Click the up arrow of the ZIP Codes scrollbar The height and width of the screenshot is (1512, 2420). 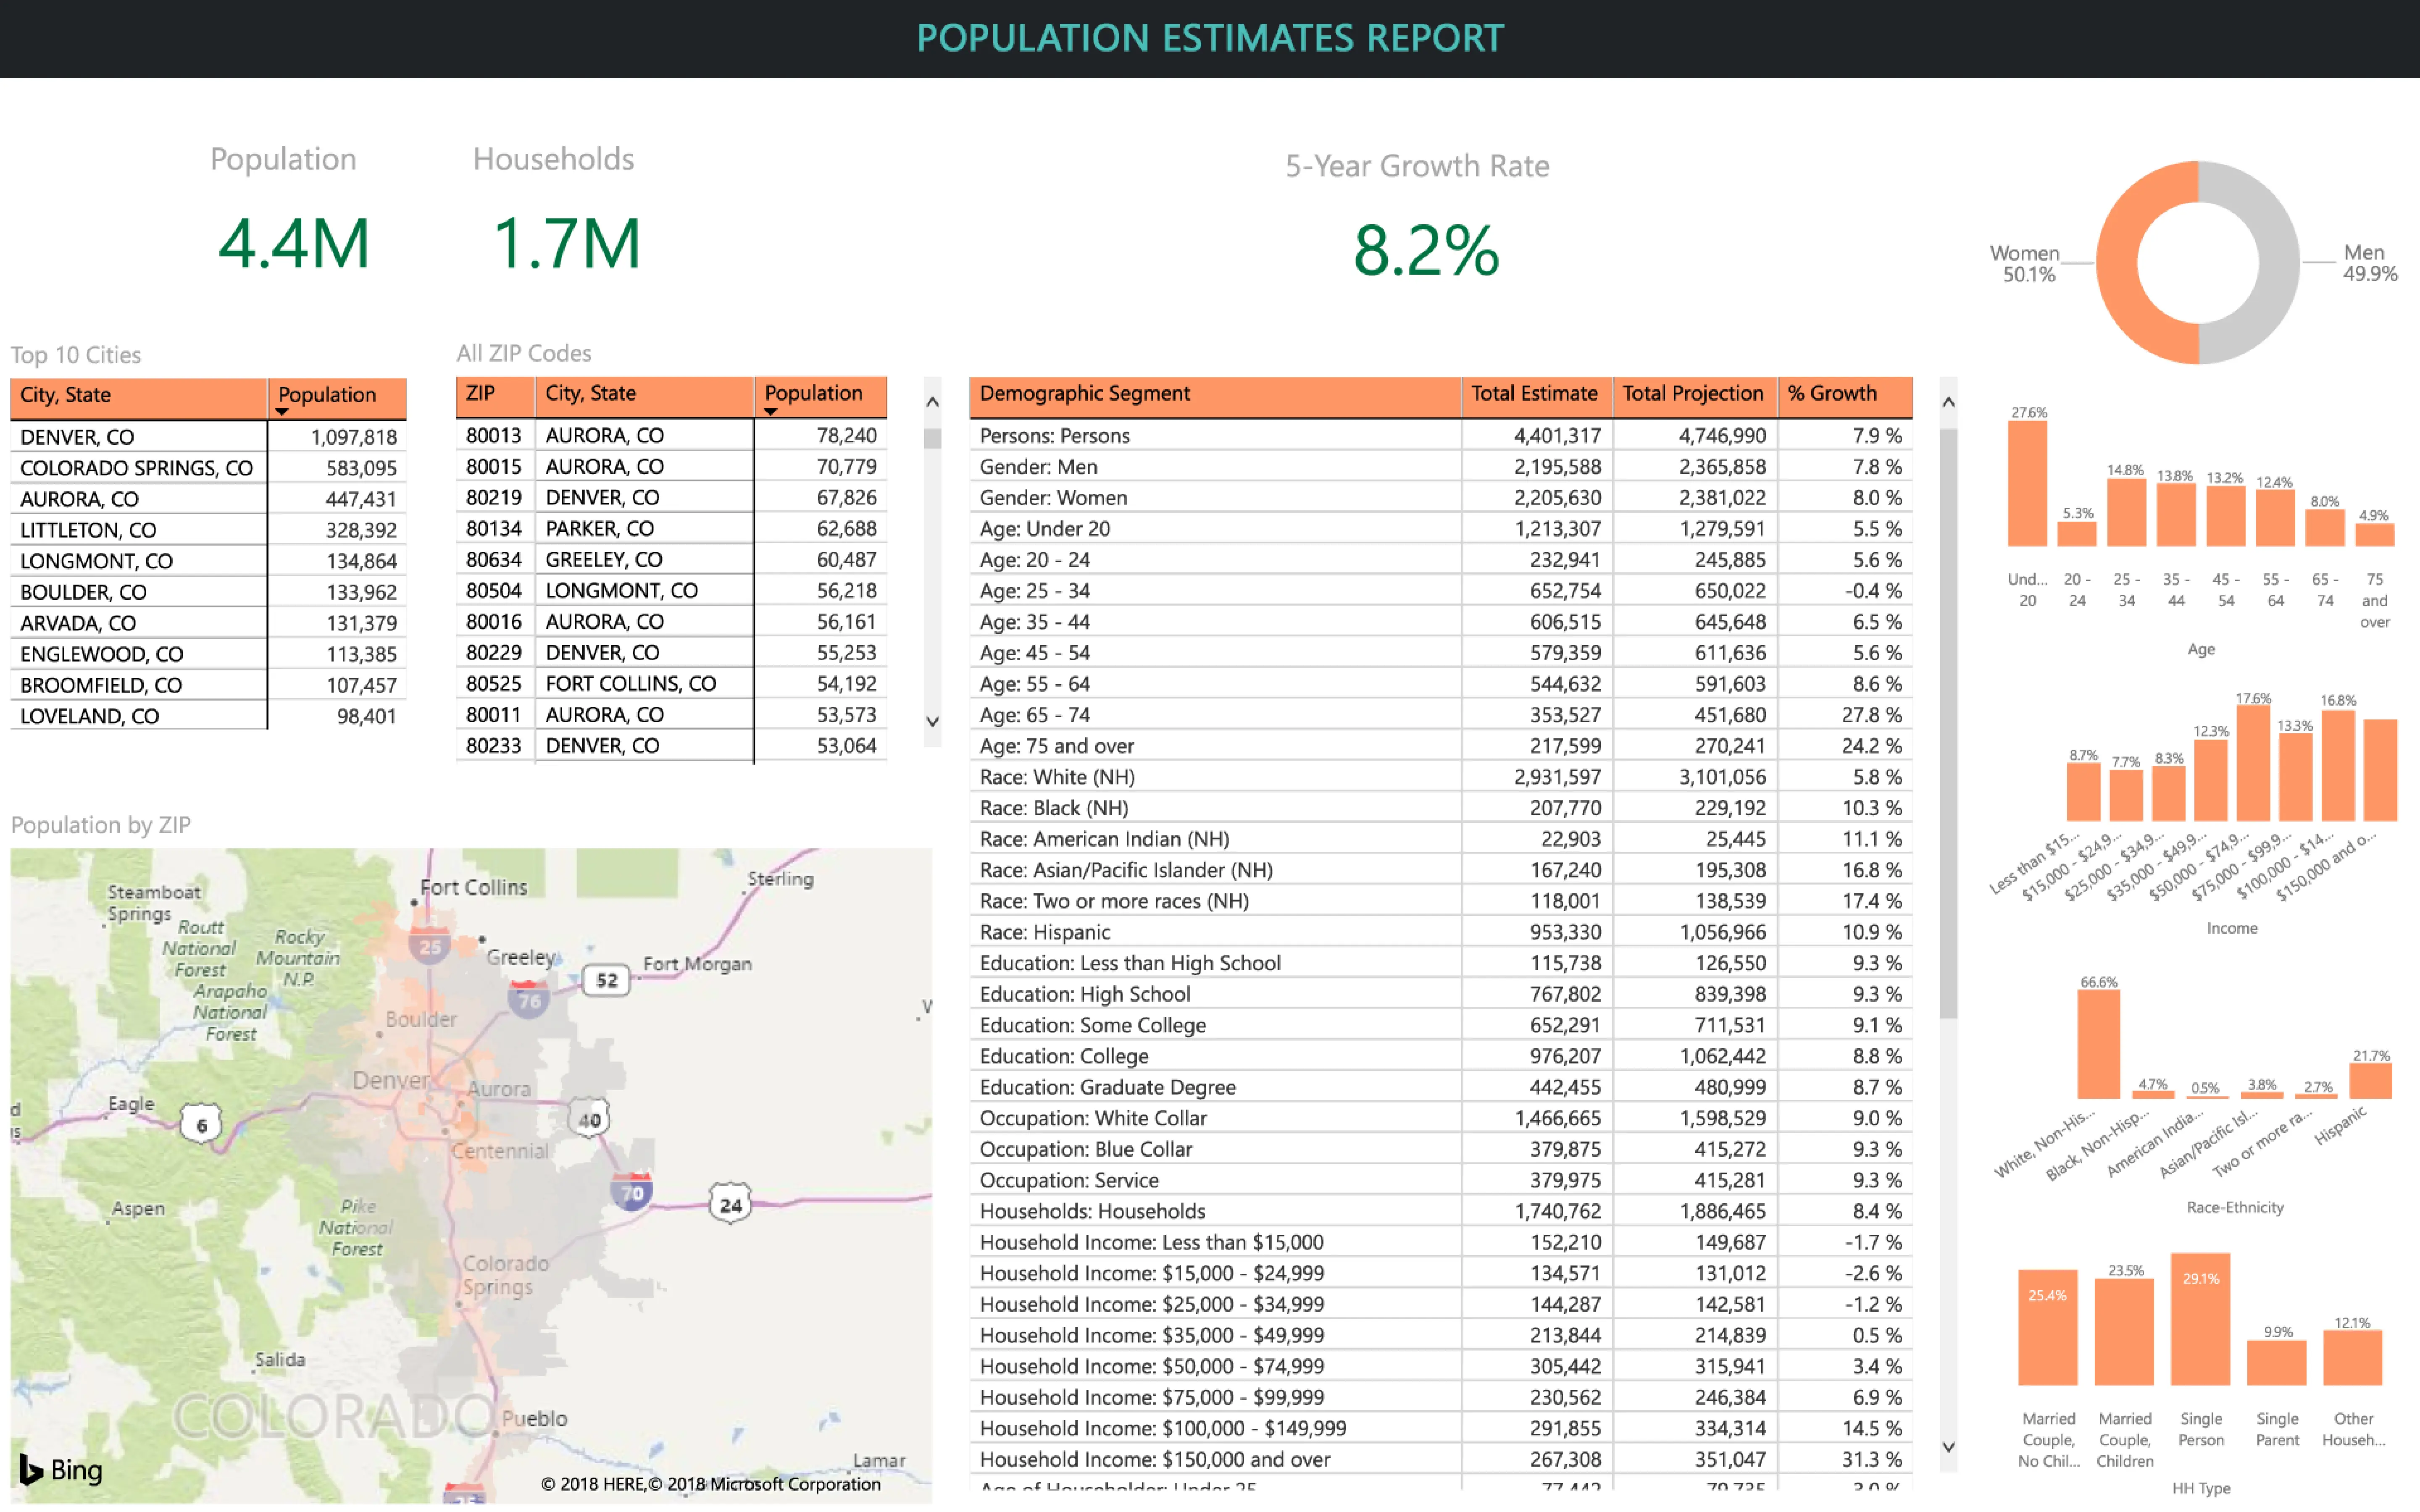pyautogui.click(x=932, y=402)
